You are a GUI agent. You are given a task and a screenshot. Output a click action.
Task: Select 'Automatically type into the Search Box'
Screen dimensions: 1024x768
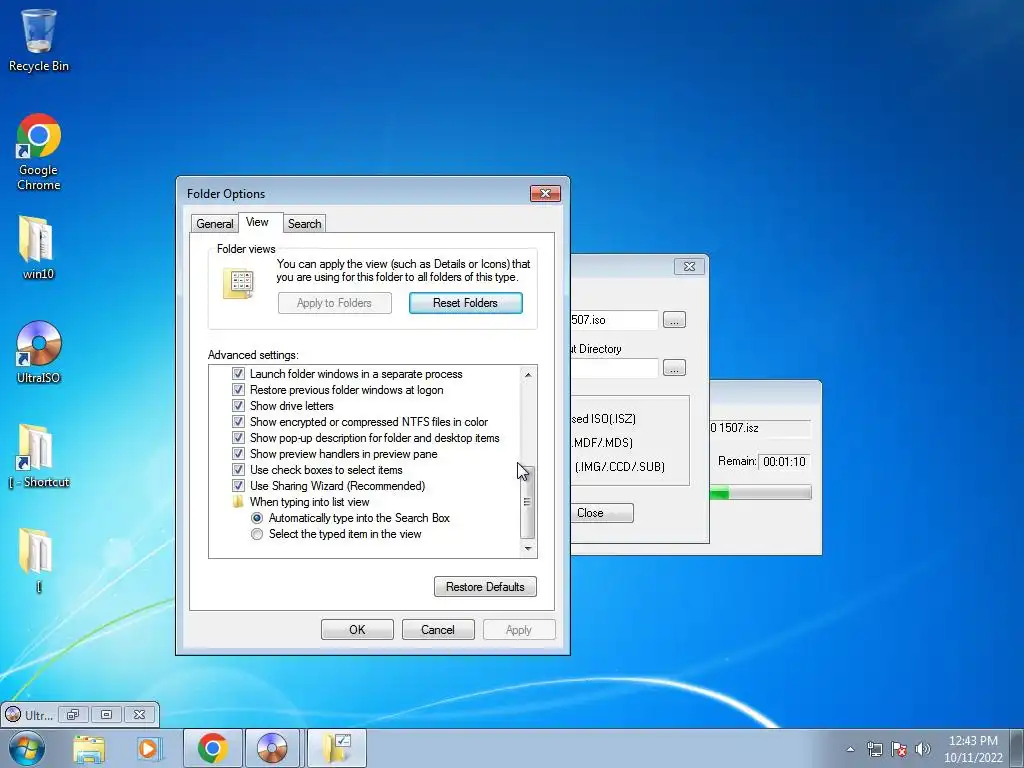(x=257, y=518)
